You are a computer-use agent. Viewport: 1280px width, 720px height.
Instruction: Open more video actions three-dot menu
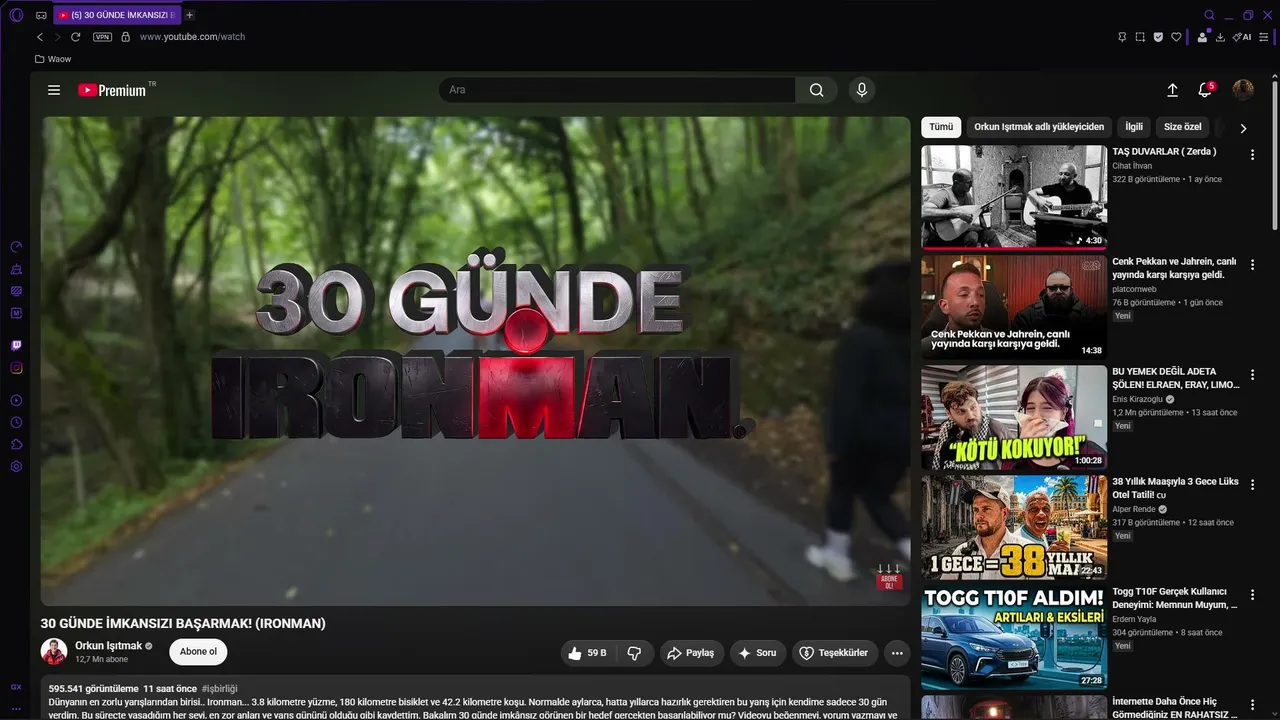pos(897,653)
